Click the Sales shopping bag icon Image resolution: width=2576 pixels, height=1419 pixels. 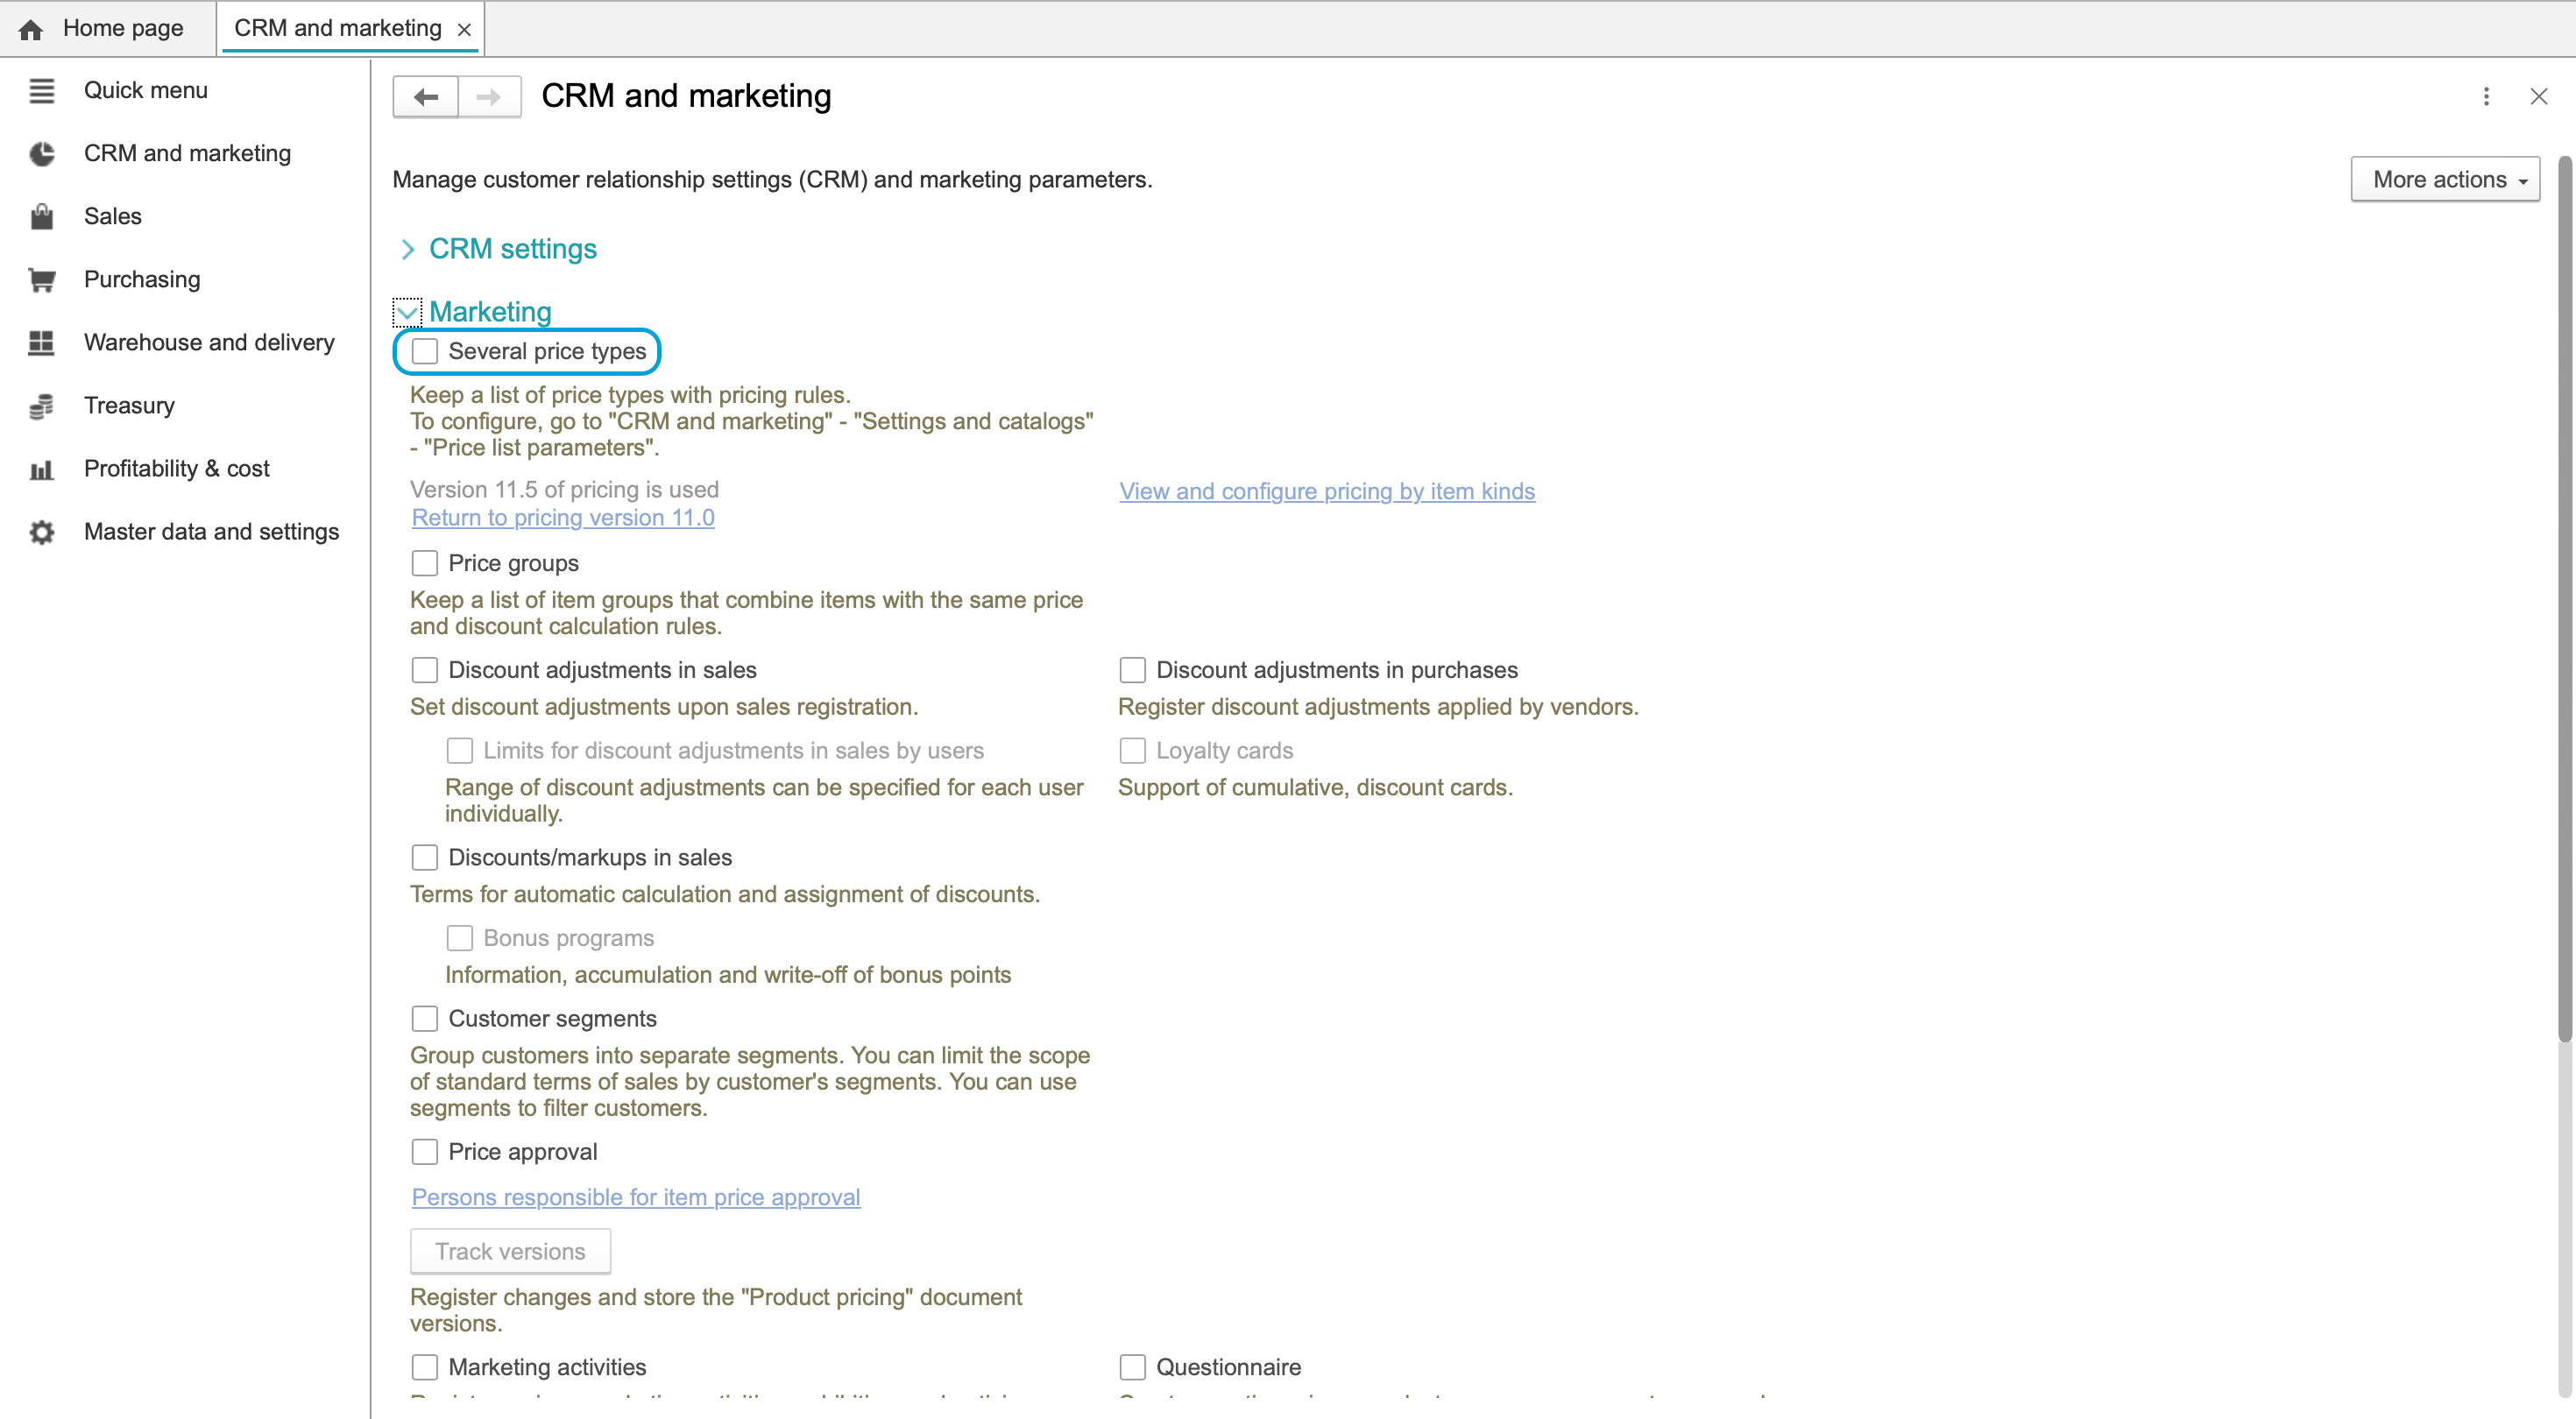41,217
